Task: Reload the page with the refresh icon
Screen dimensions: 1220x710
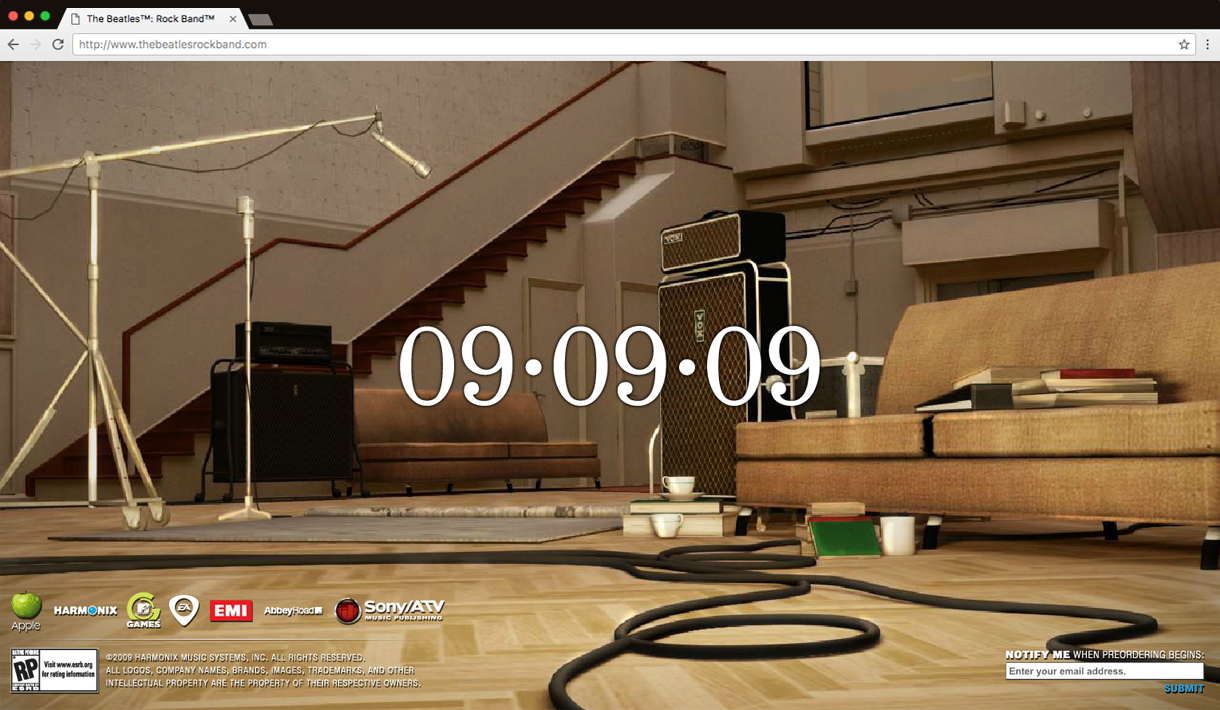Action: coord(58,44)
